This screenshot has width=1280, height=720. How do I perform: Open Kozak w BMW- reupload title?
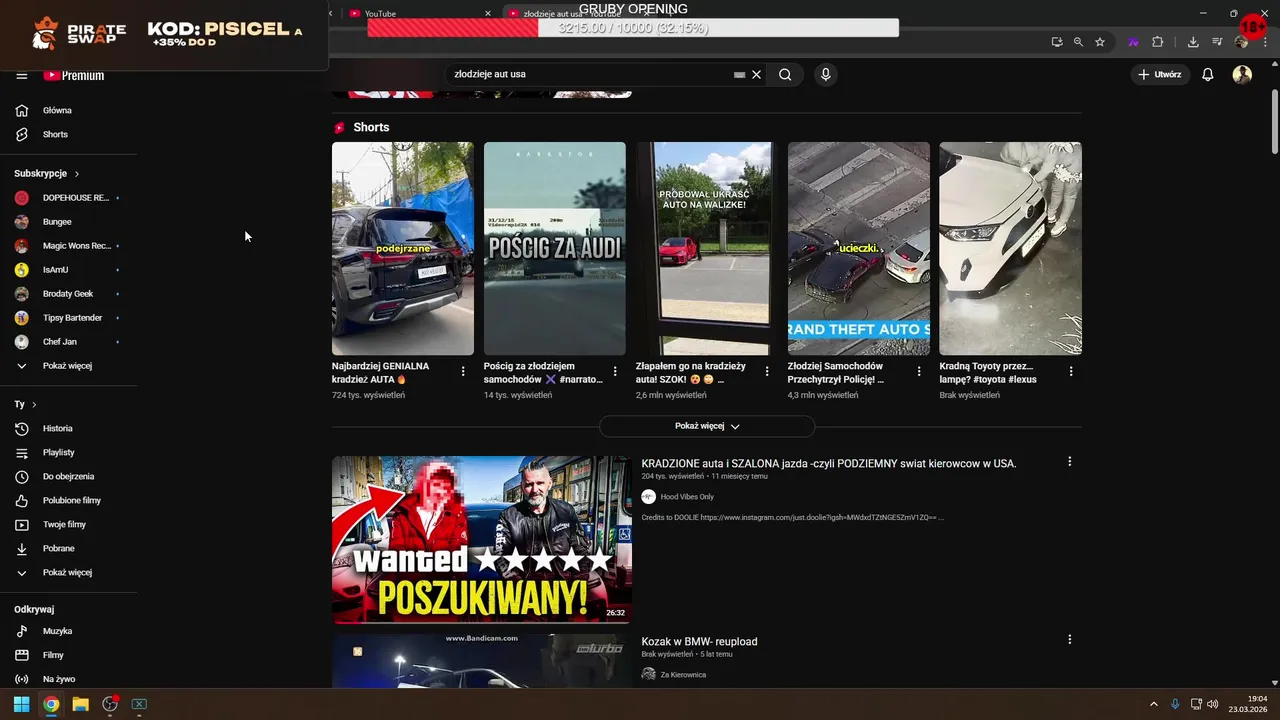click(700, 641)
